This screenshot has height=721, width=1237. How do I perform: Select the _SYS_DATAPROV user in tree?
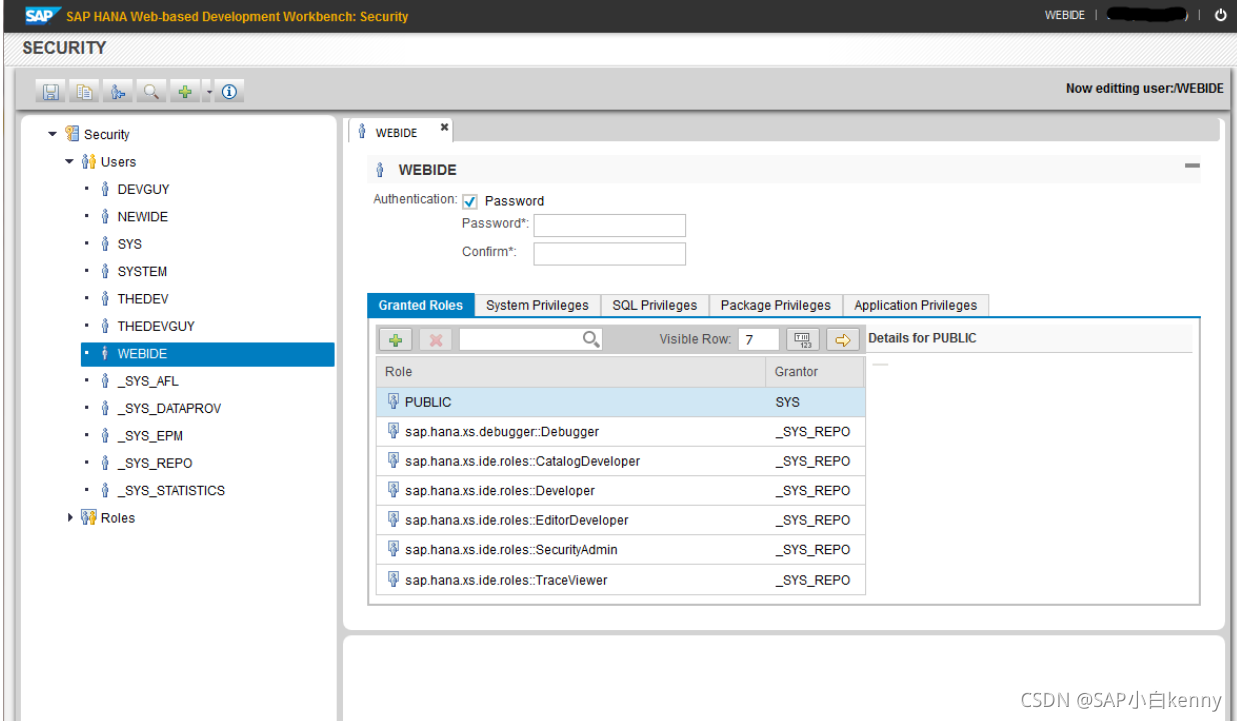pyautogui.click(x=169, y=409)
